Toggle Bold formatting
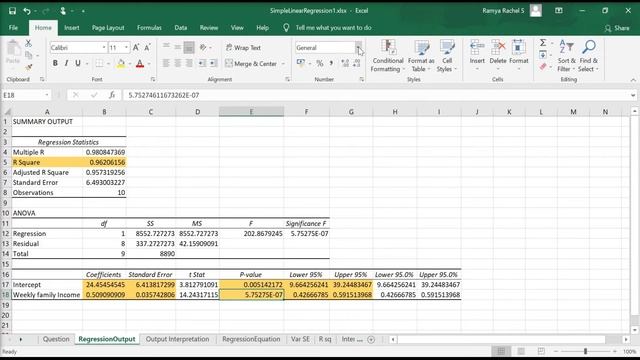 click(55, 63)
